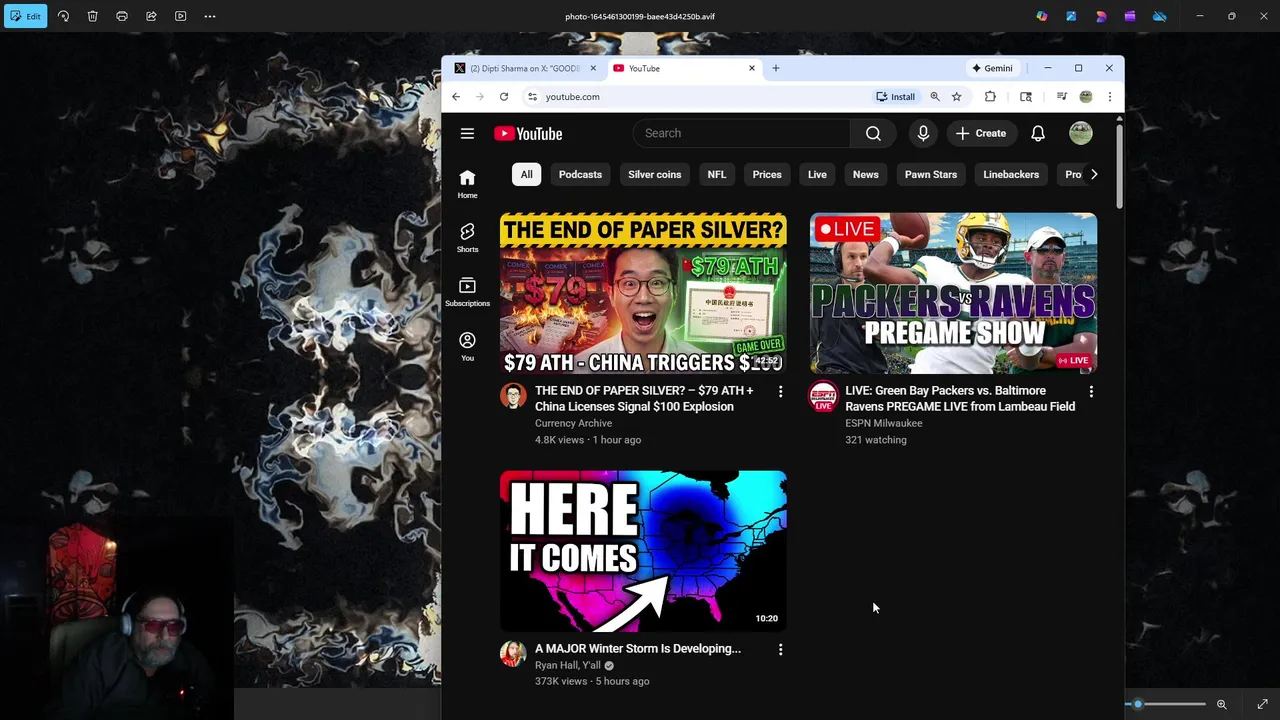Viewport: 1280px width, 720px height.
Task: Open a new browser tab
Action: point(776,68)
